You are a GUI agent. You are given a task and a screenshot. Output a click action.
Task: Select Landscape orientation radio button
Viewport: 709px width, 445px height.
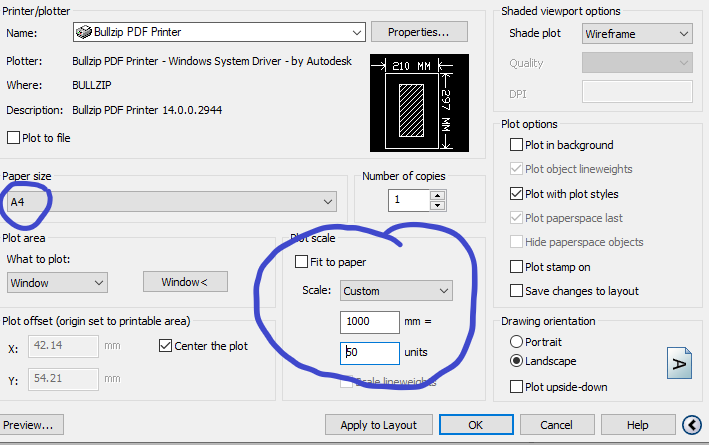(516, 360)
